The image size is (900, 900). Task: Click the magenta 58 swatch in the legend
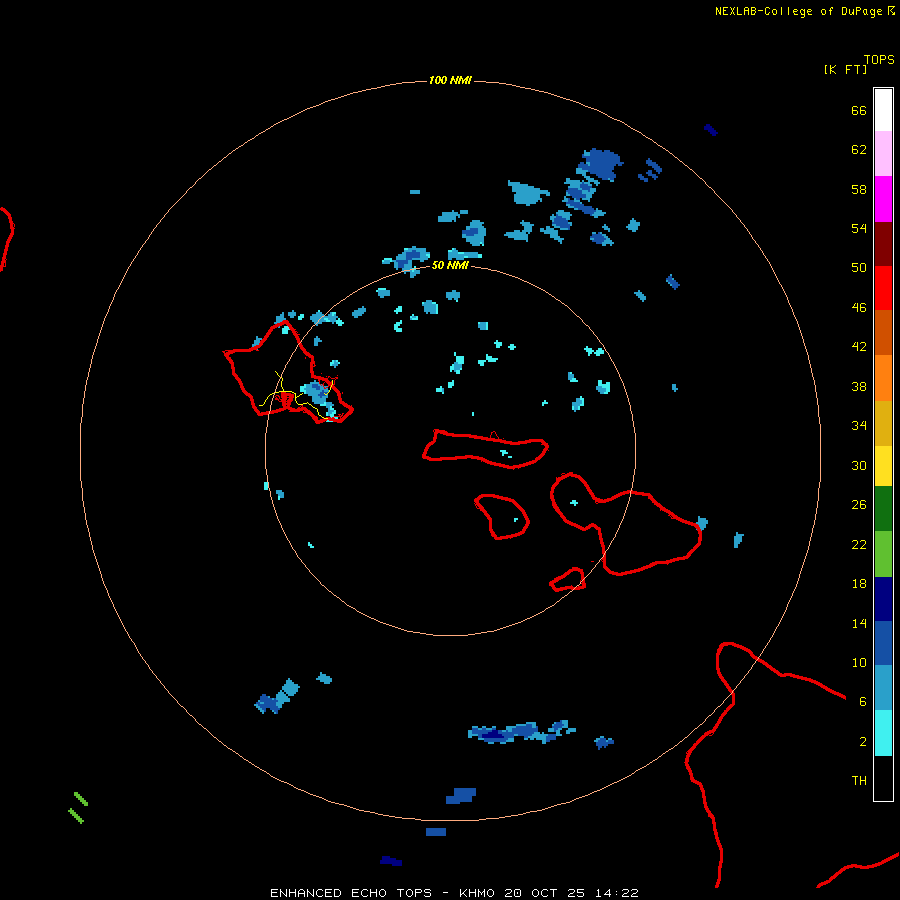[x=883, y=199]
